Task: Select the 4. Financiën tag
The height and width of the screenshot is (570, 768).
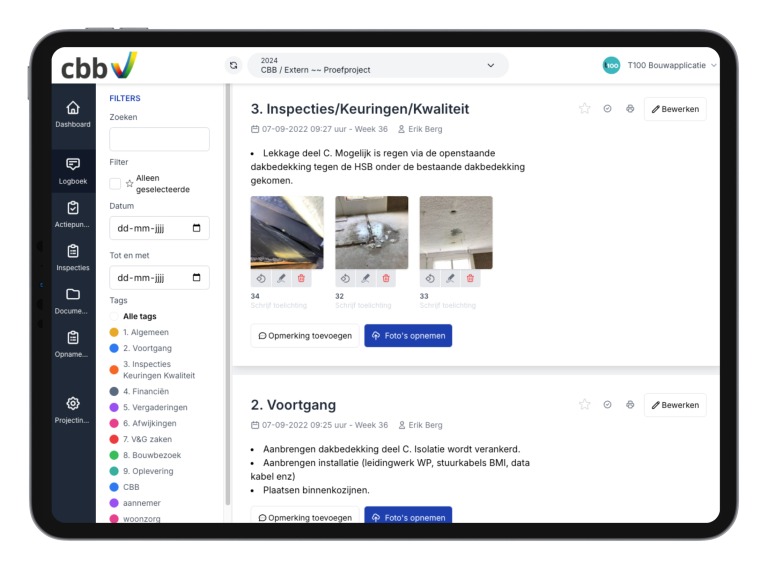Action: click(140, 391)
